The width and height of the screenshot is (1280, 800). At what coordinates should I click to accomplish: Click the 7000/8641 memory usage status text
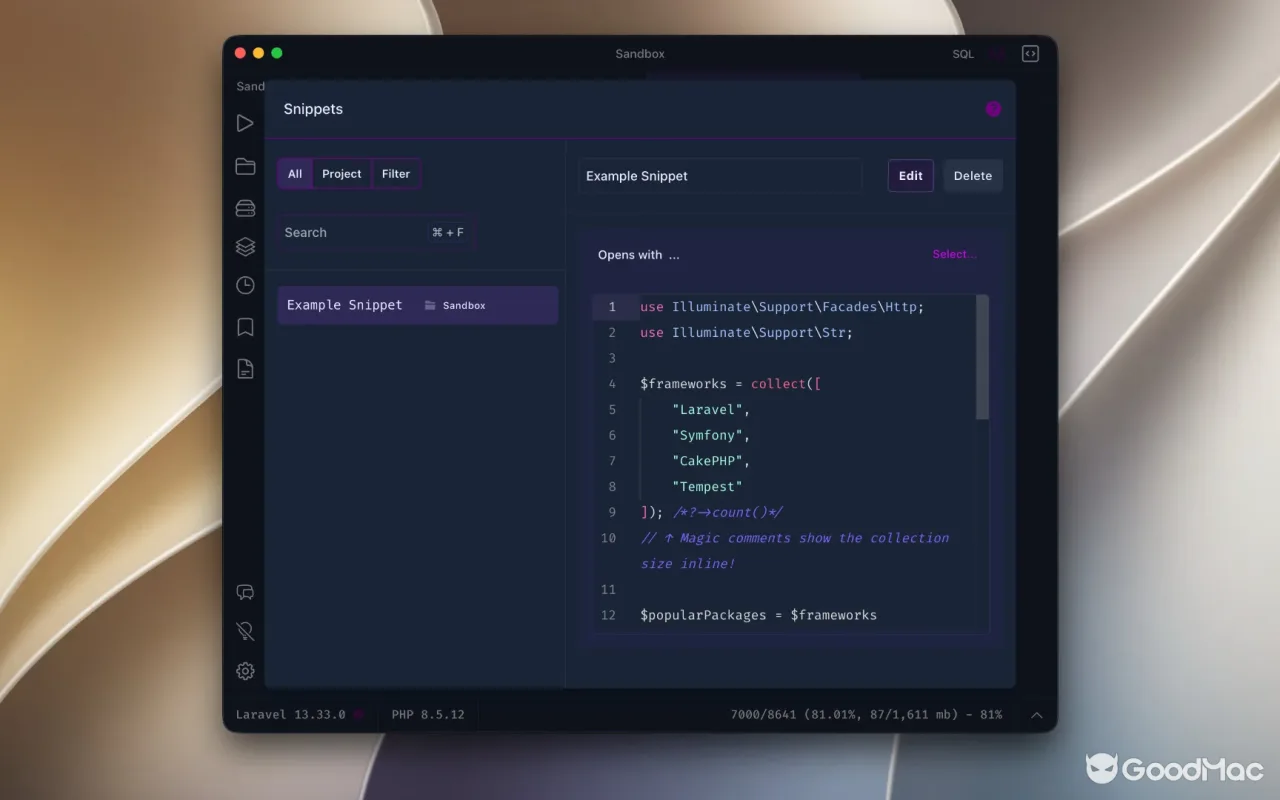coord(866,715)
